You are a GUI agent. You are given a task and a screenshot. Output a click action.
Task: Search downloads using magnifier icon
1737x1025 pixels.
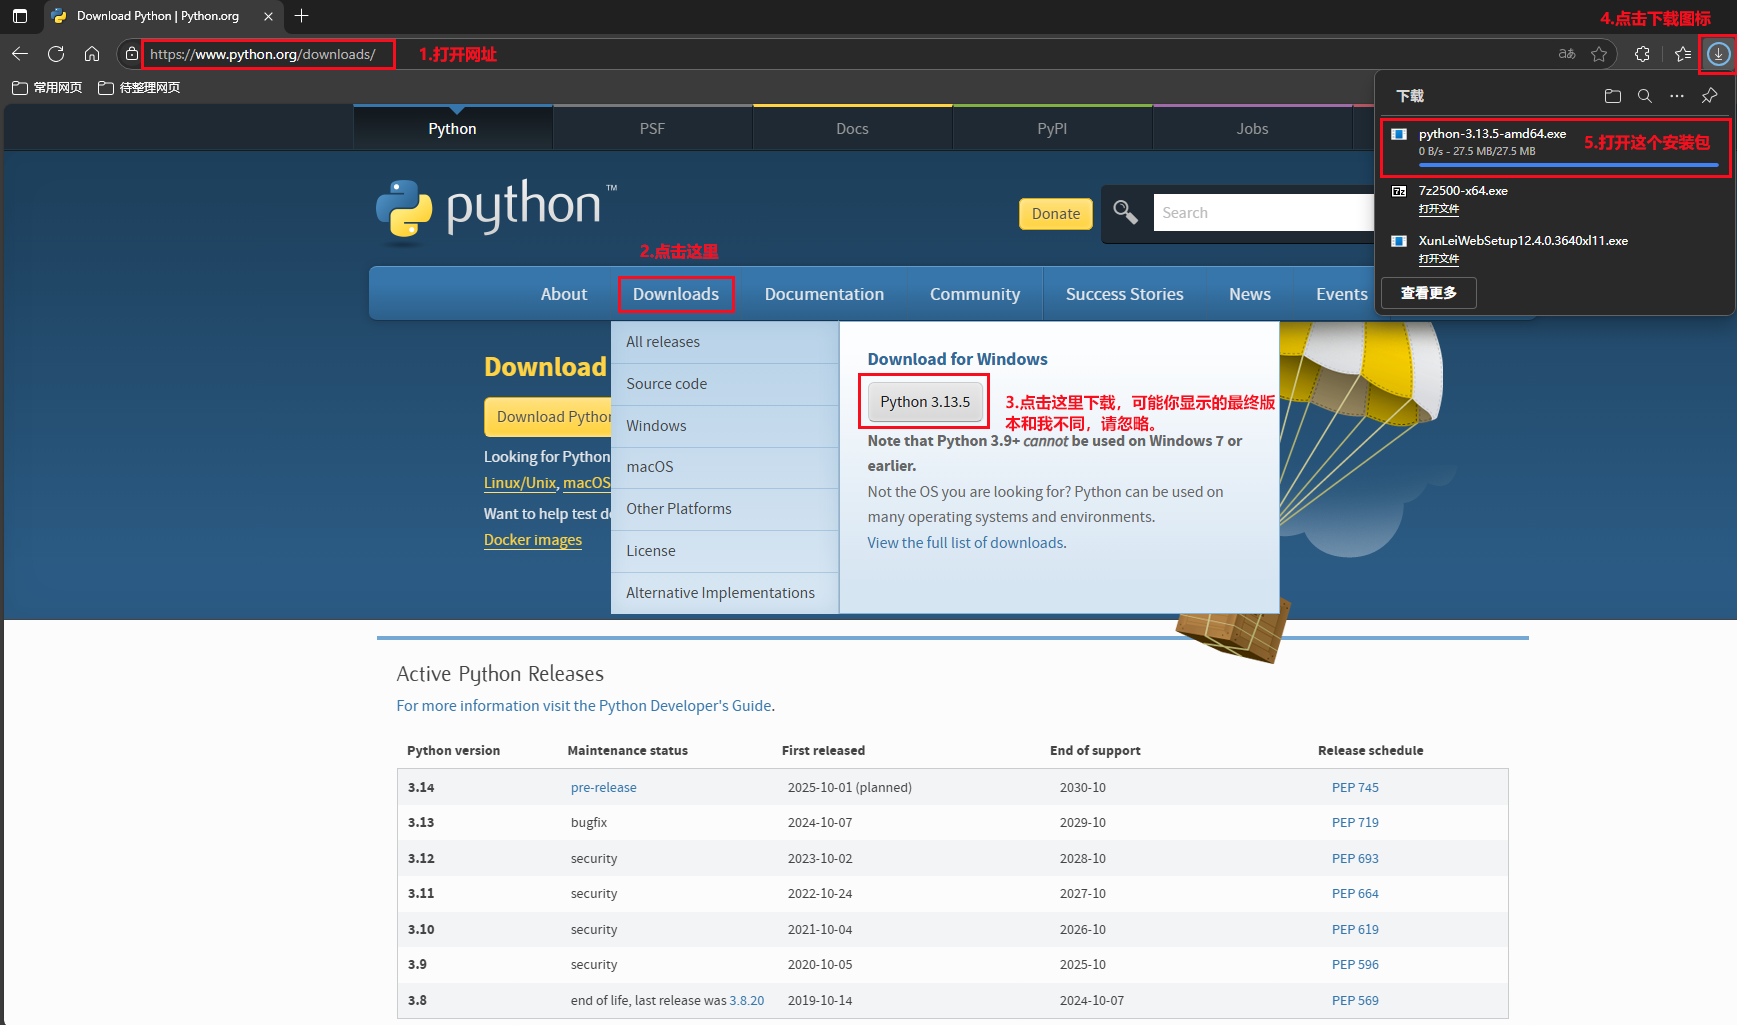[1644, 96]
